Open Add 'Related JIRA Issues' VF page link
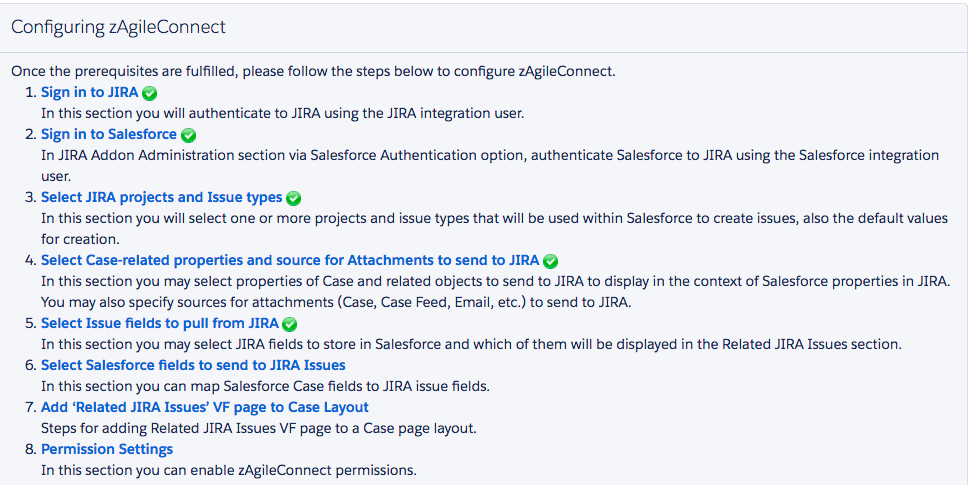The height and width of the screenshot is (485, 973). 205,407
